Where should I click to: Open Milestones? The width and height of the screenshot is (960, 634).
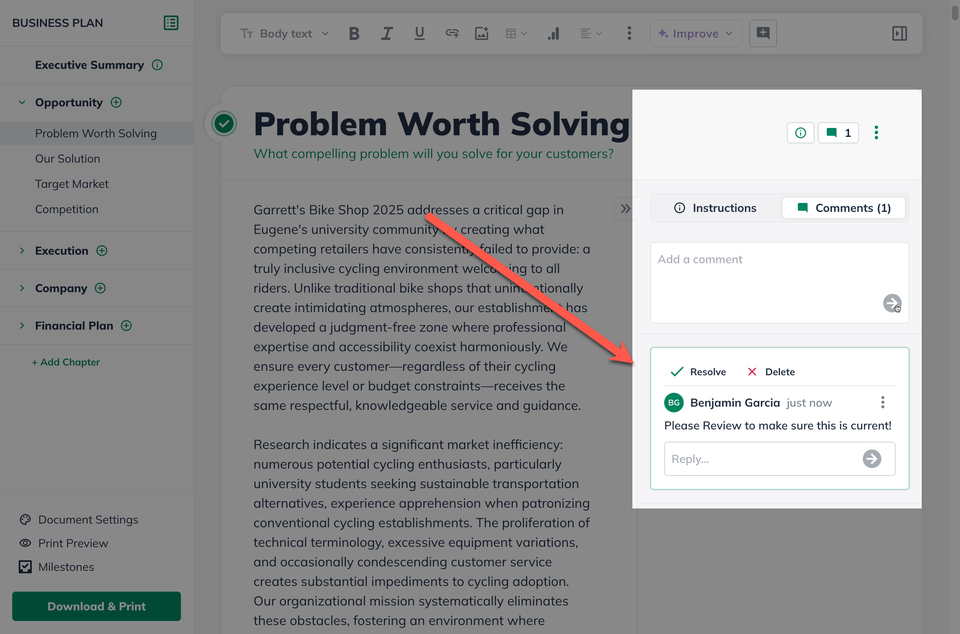[56, 567]
